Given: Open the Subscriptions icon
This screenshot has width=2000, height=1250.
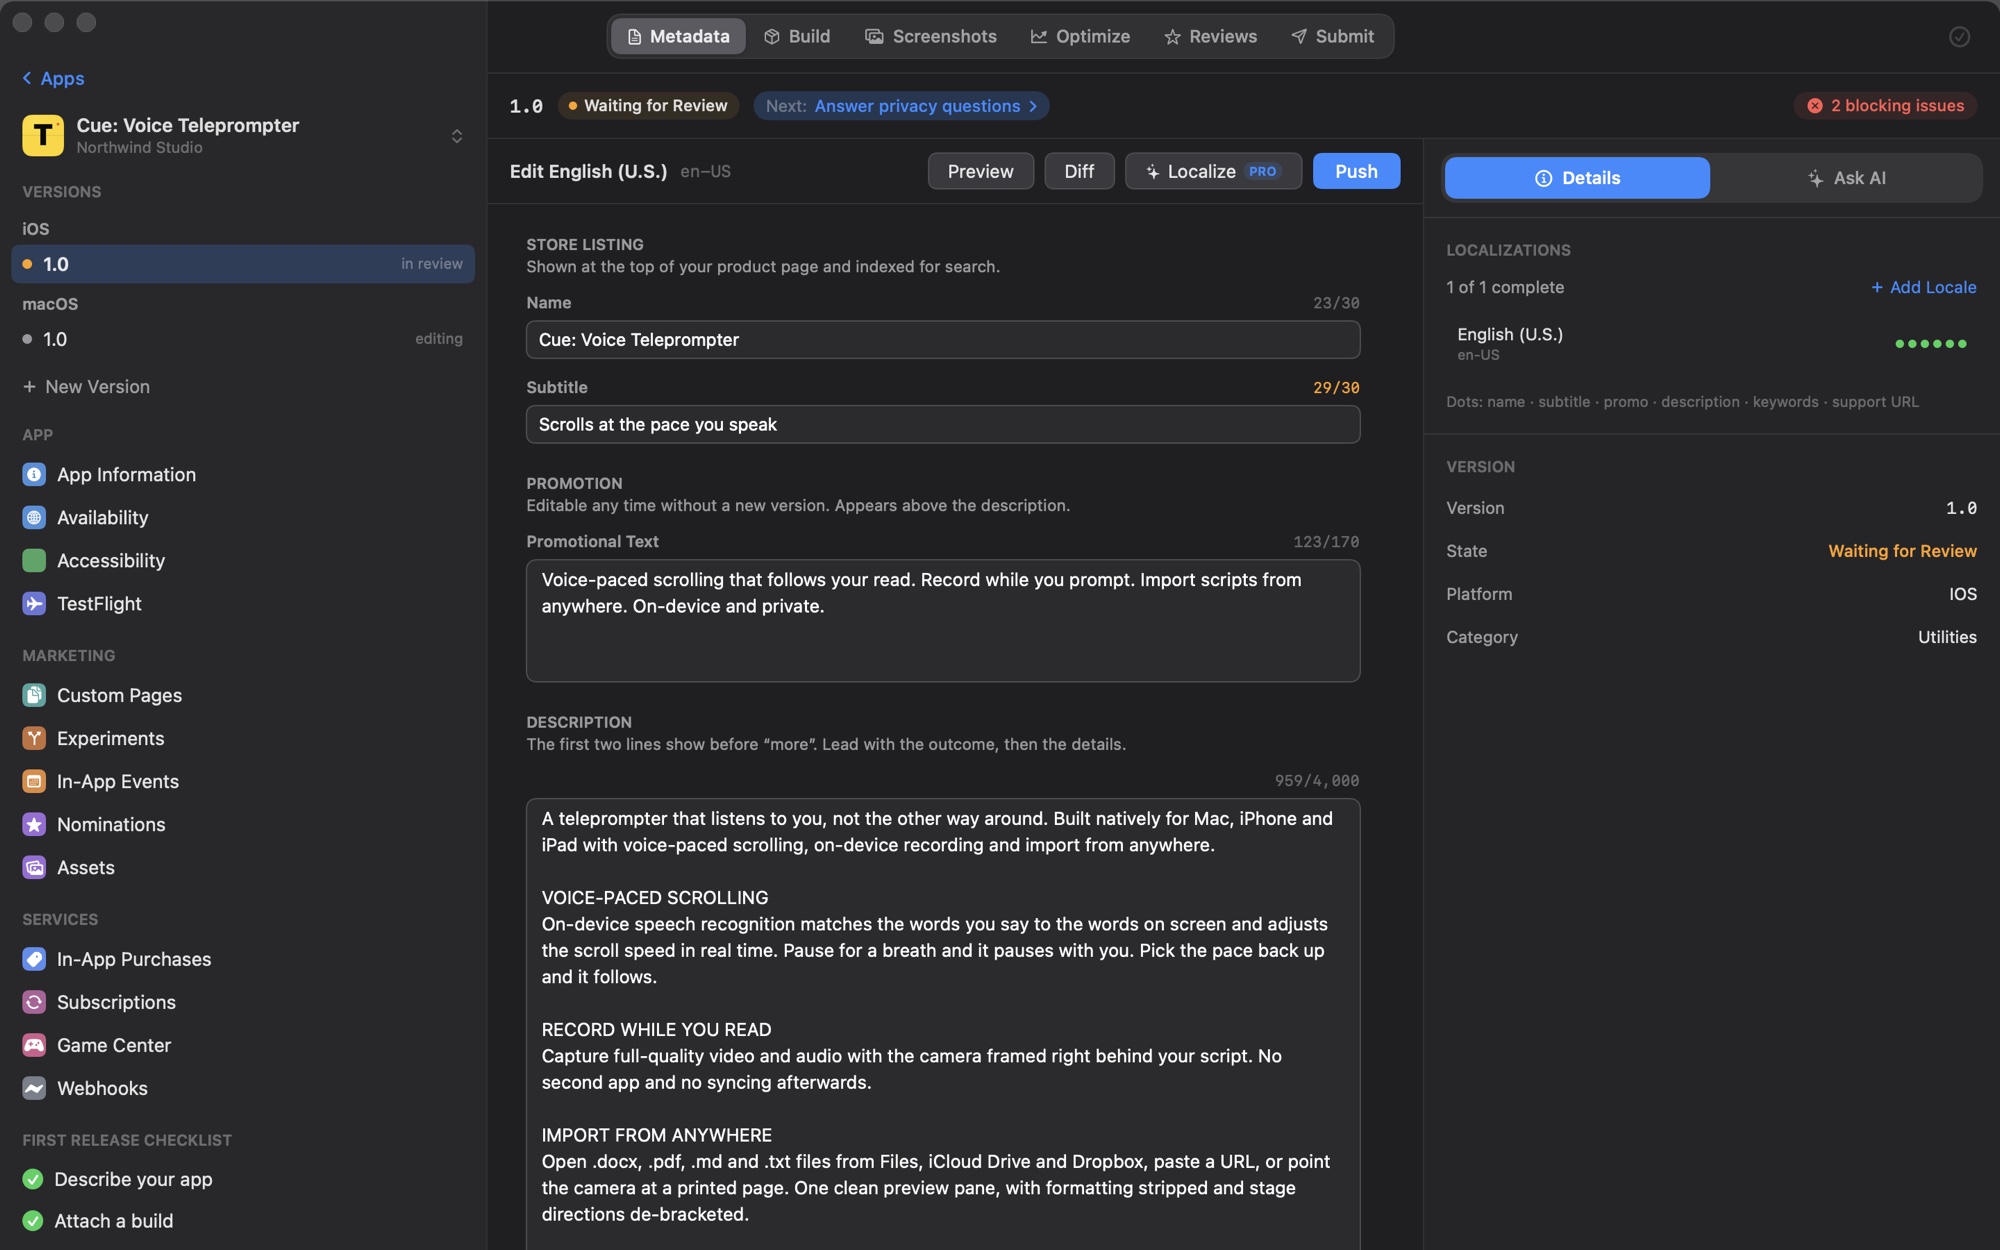Looking at the screenshot, I should [x=34, y=1002].
